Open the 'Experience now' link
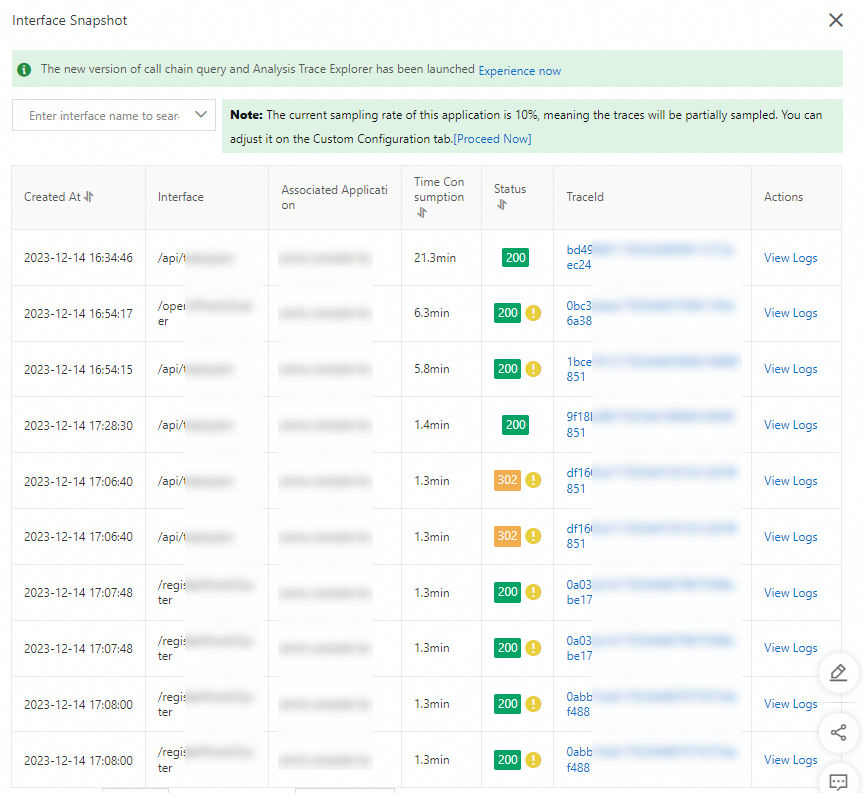 point(520,71)
